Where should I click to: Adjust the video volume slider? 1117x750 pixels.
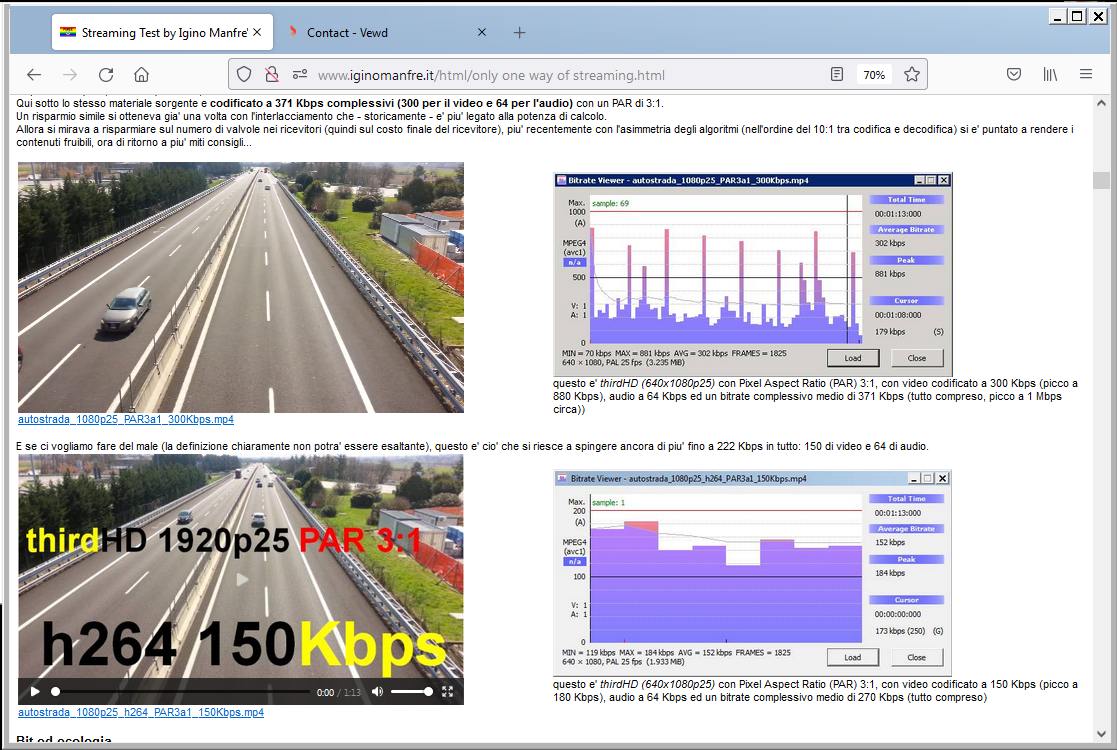[x=411, y=692]
